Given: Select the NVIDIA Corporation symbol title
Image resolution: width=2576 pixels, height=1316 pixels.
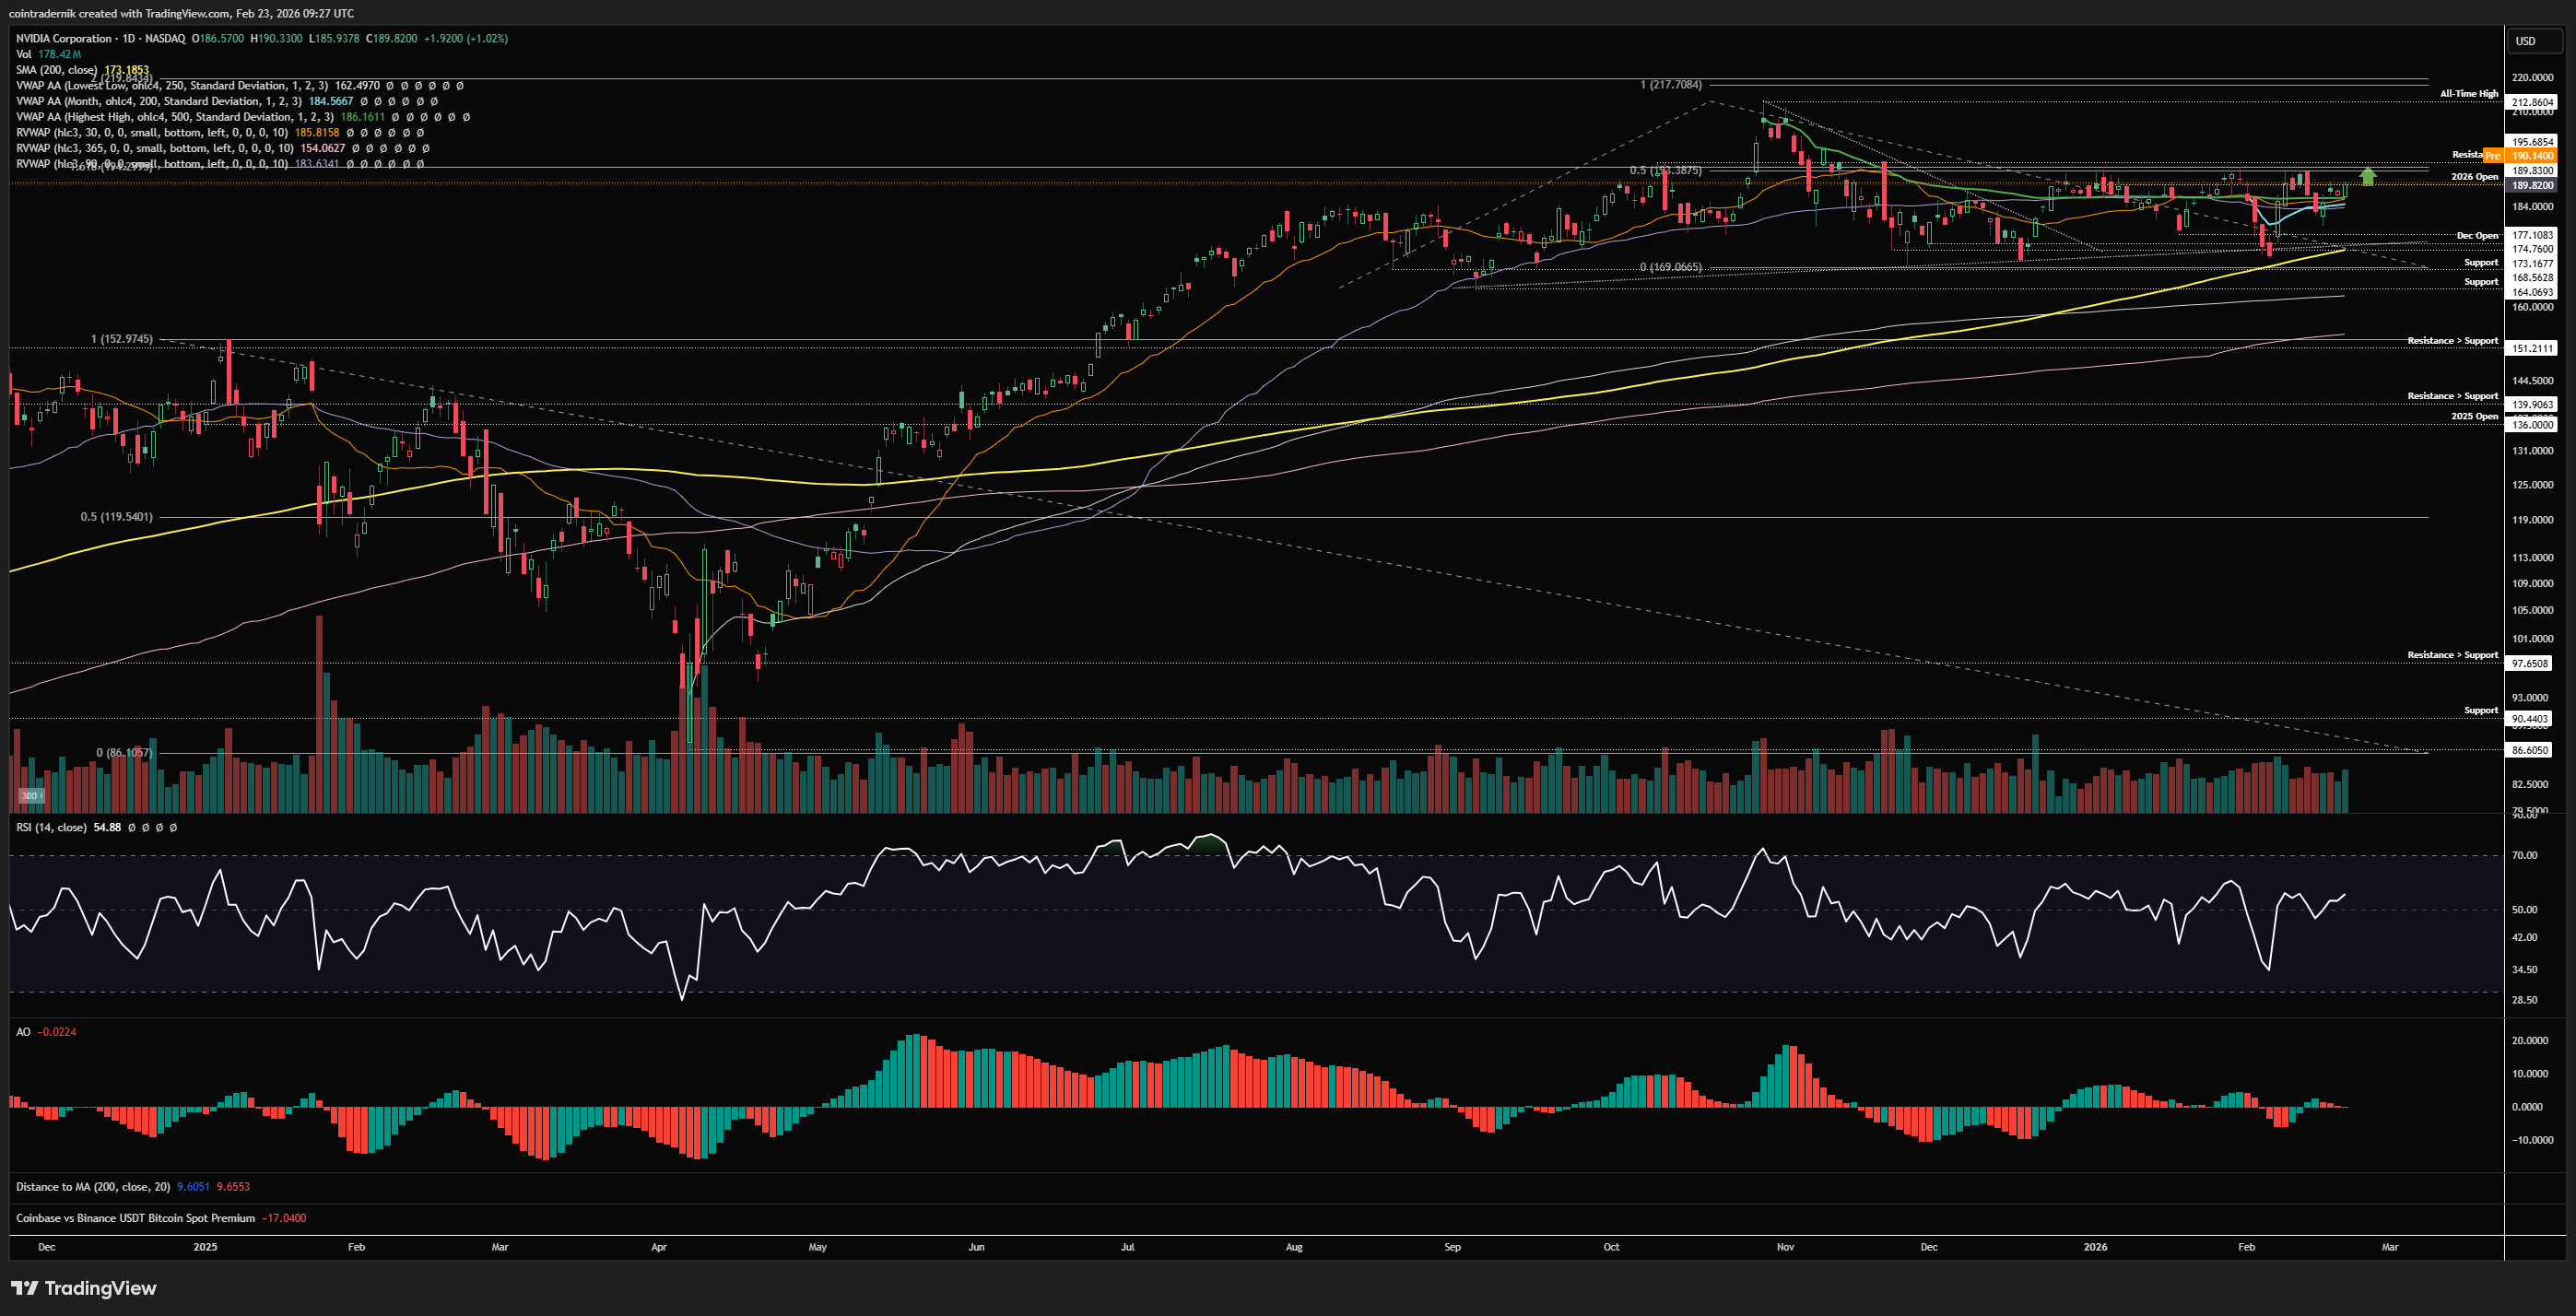Looking at the screenshot, I should 64,38.
